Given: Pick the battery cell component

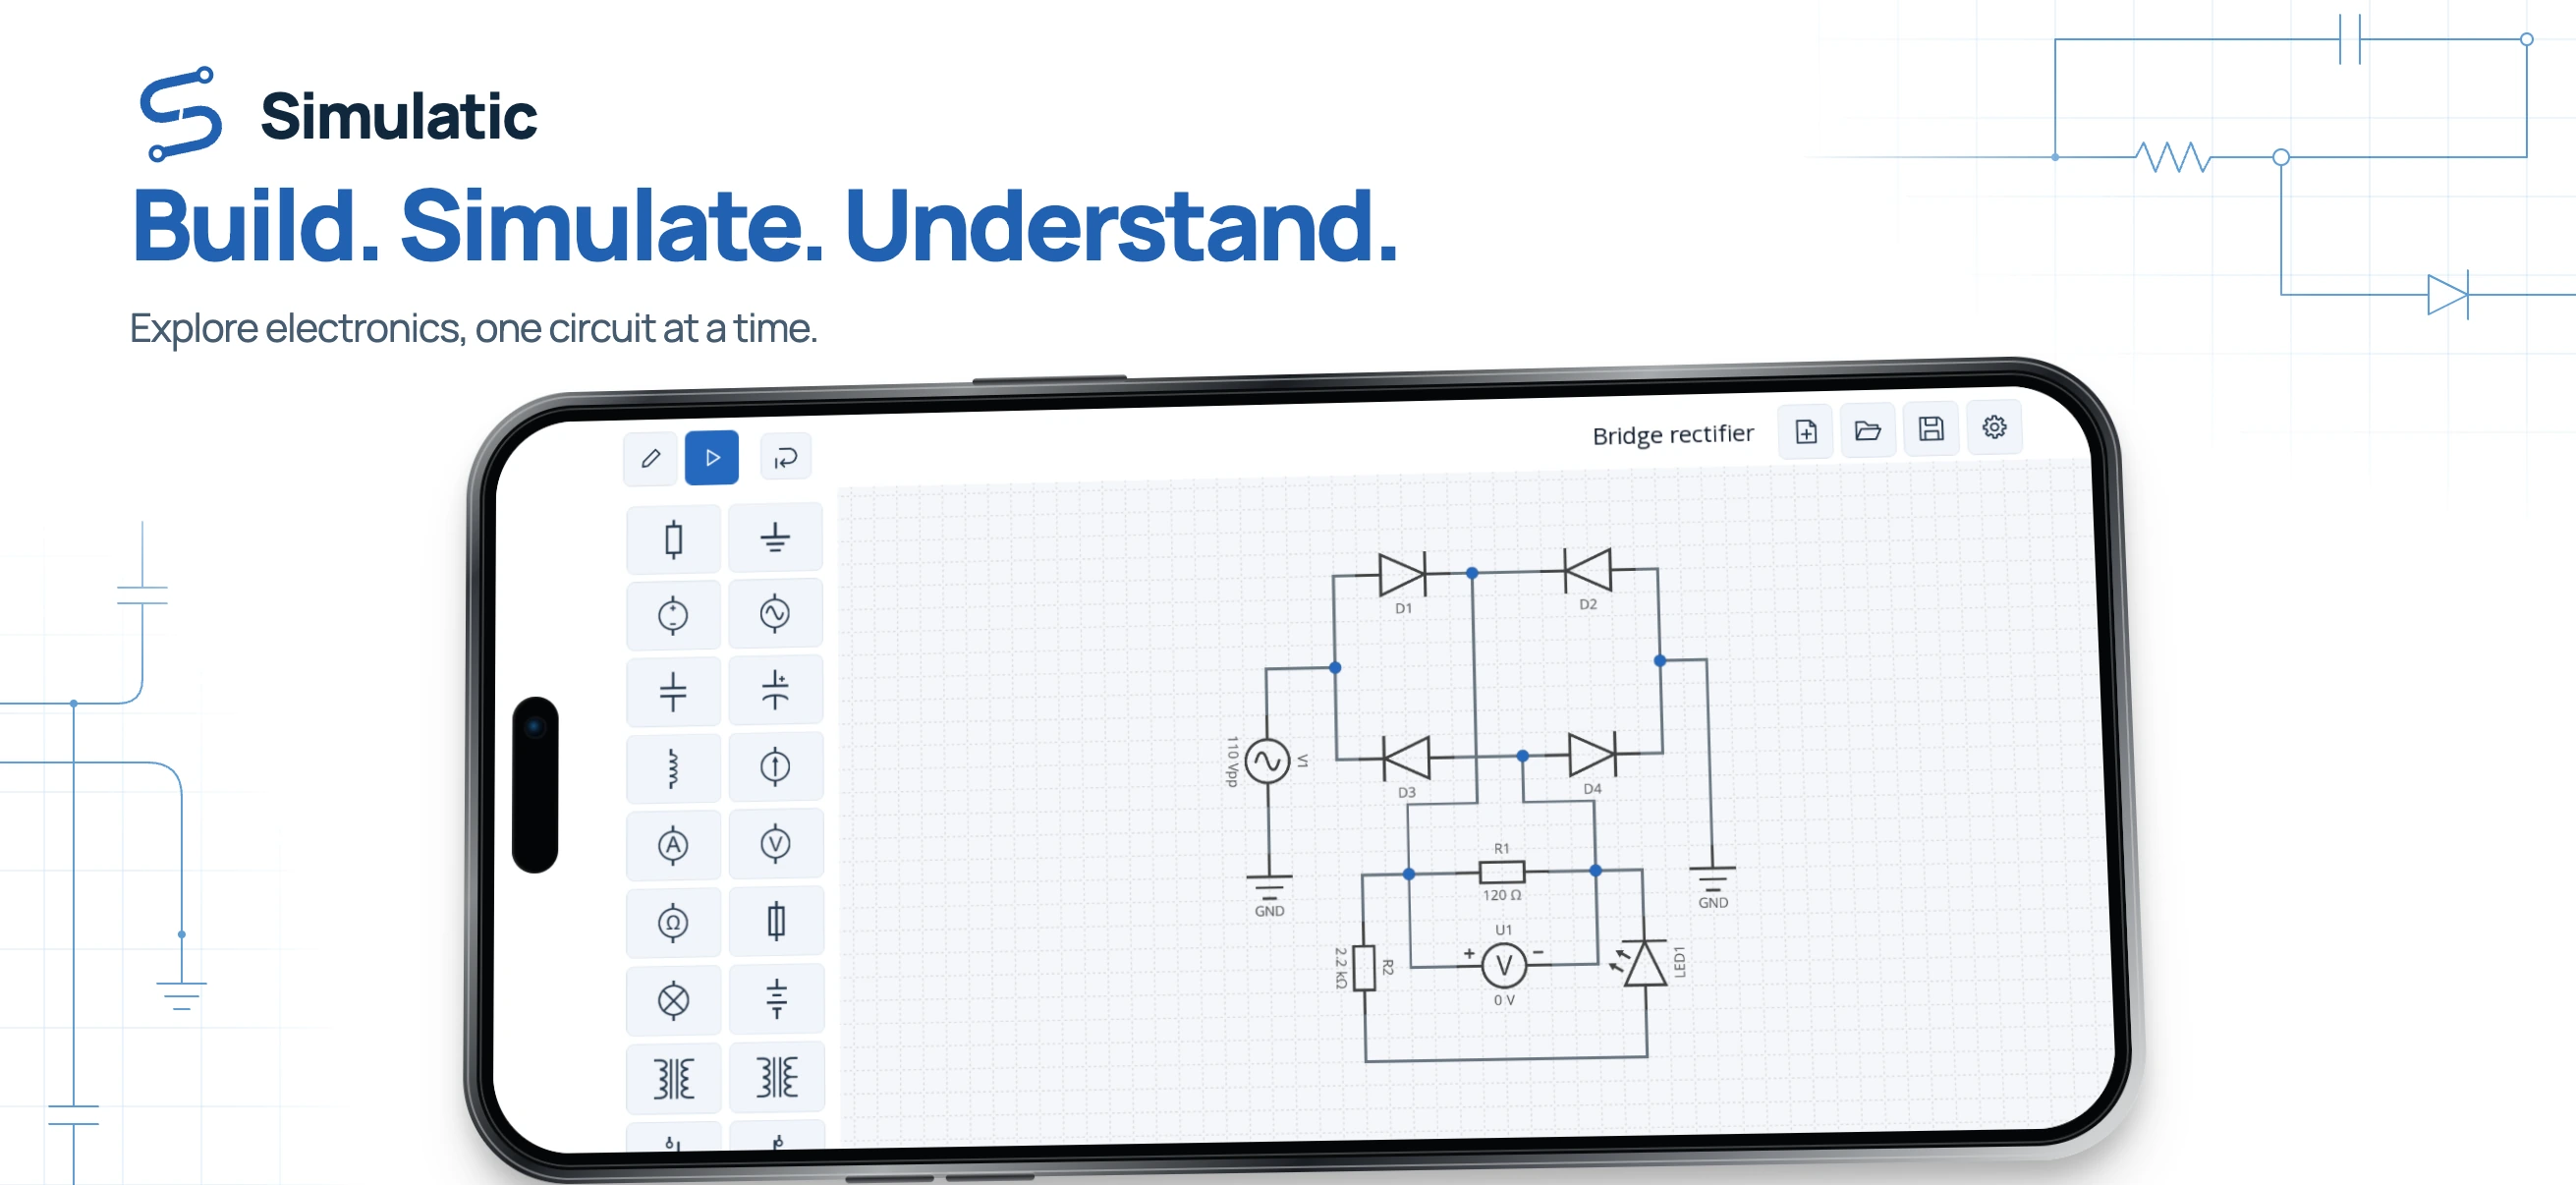Looking at the screenshot, I should pyautogui.click(x=776, y=999).
